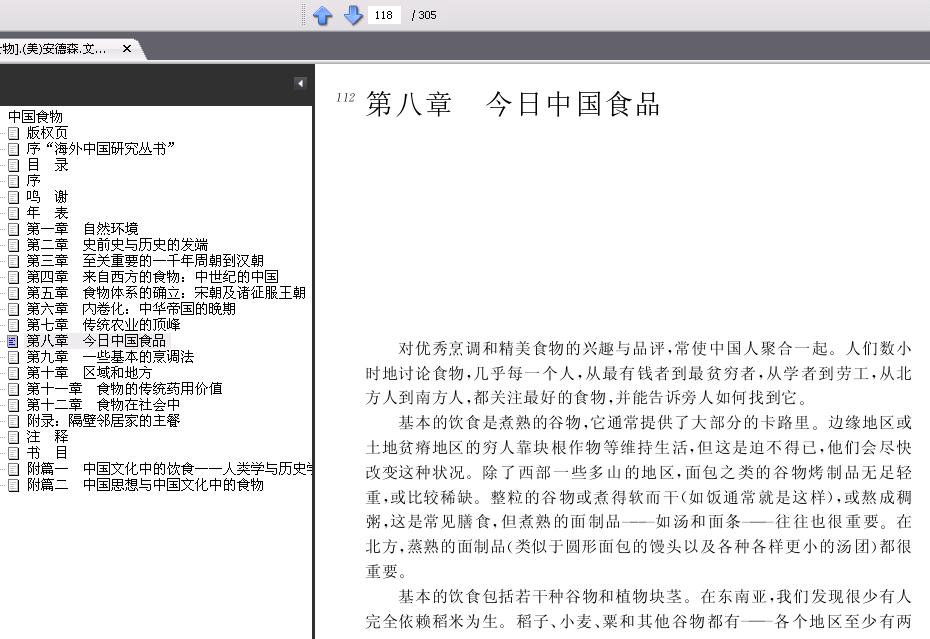Jump to 第一章 自然环境
The image size is (930, 639).
pos(82,228)
